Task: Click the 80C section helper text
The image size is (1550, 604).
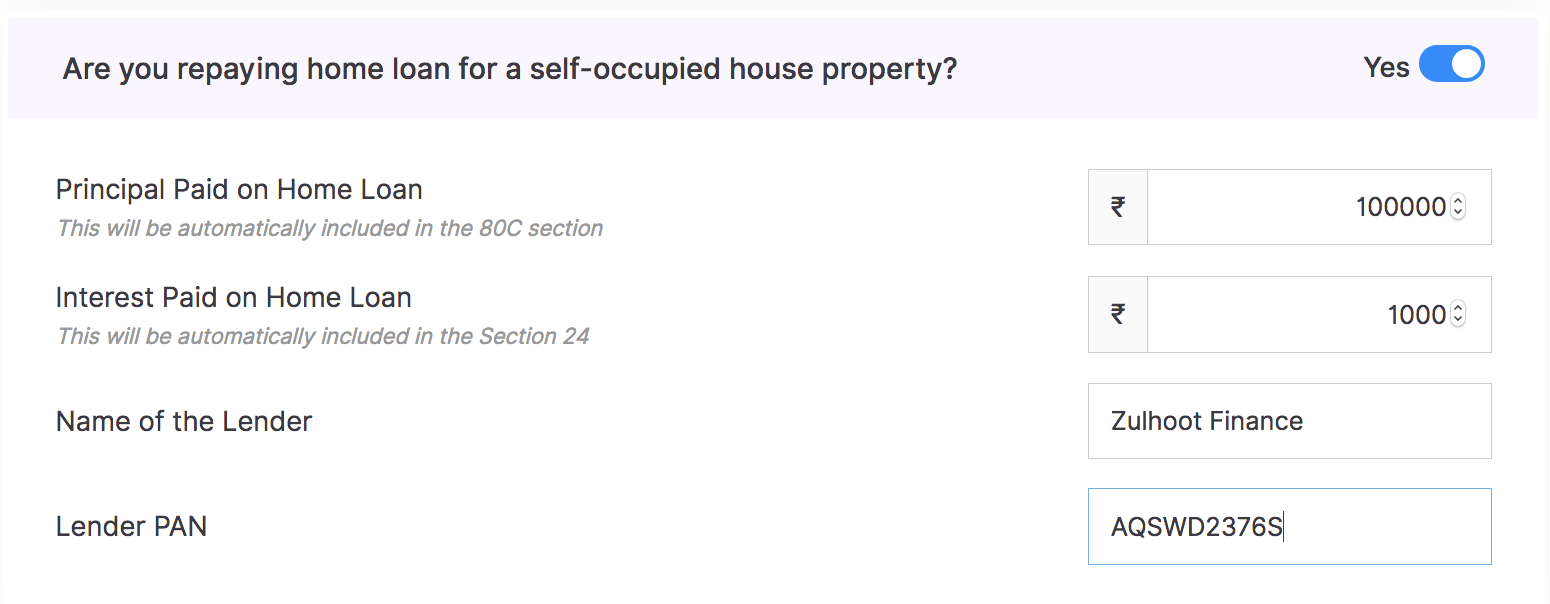Action: [x=329, y=228]
